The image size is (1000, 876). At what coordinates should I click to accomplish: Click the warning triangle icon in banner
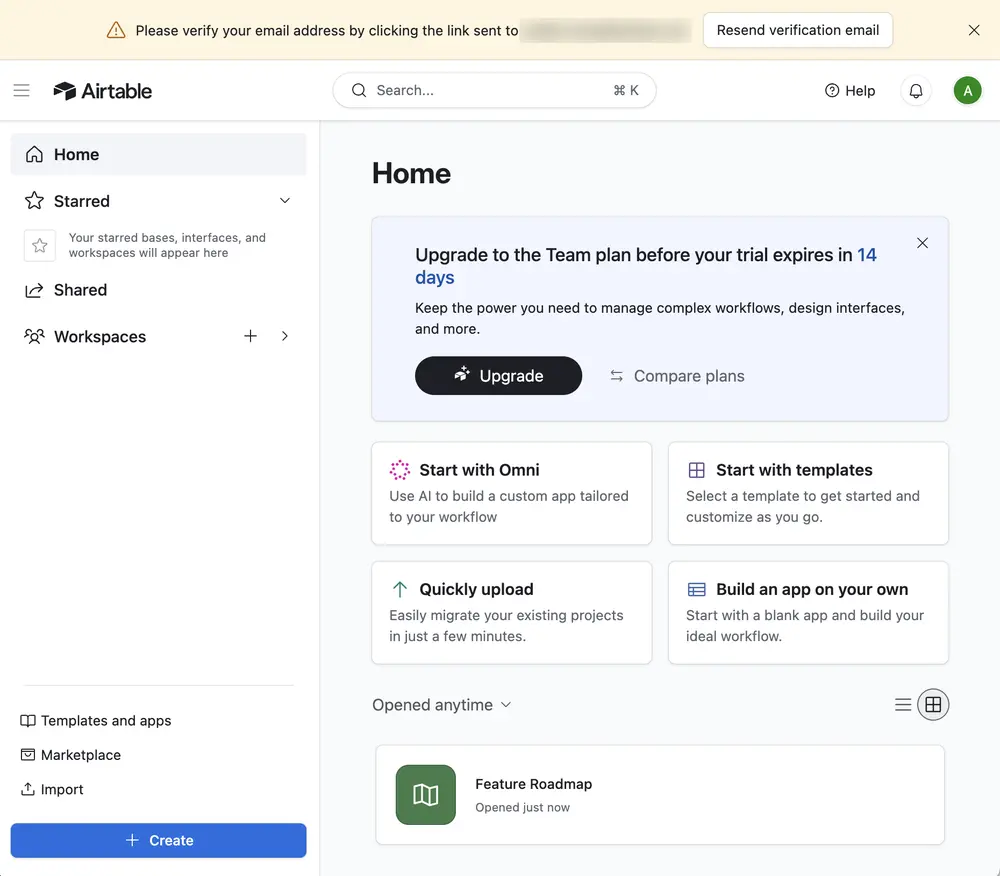(115, 30)
